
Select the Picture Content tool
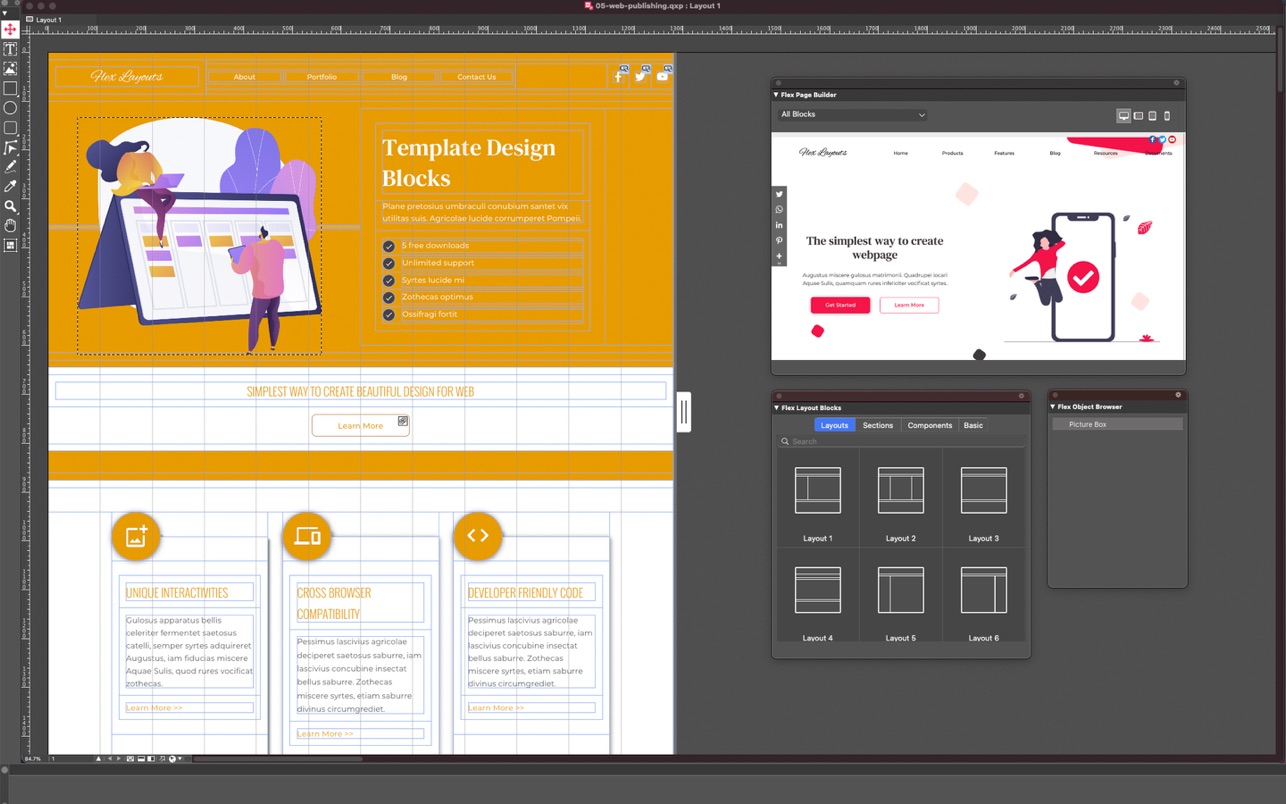tap(10, 69)
